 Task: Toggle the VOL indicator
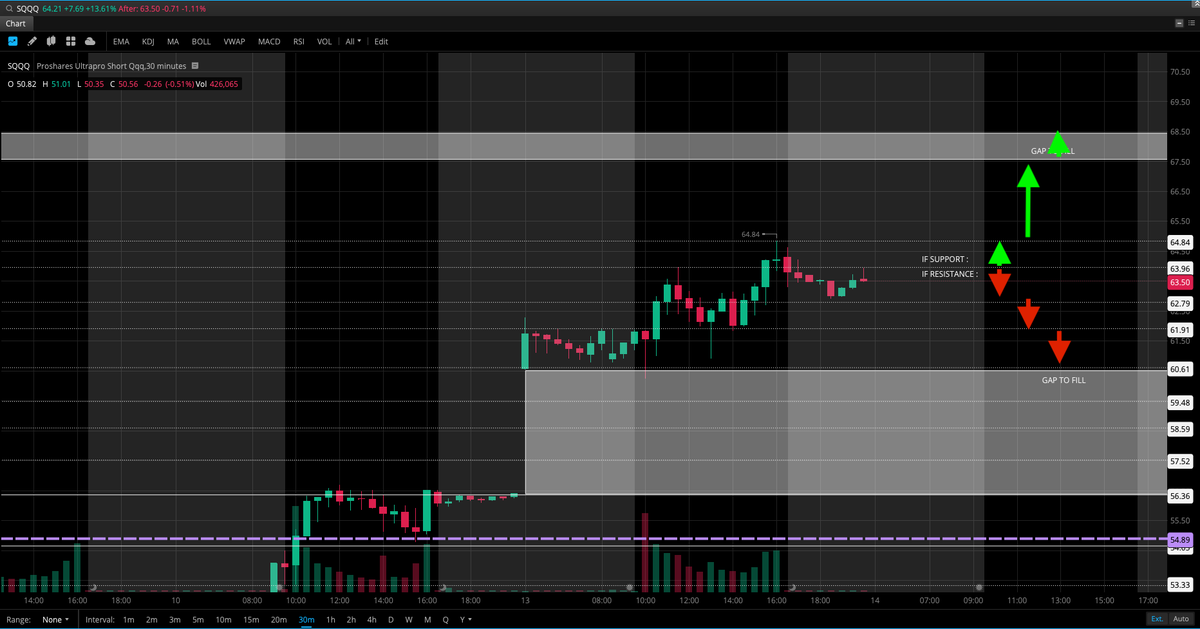[324, 42]
